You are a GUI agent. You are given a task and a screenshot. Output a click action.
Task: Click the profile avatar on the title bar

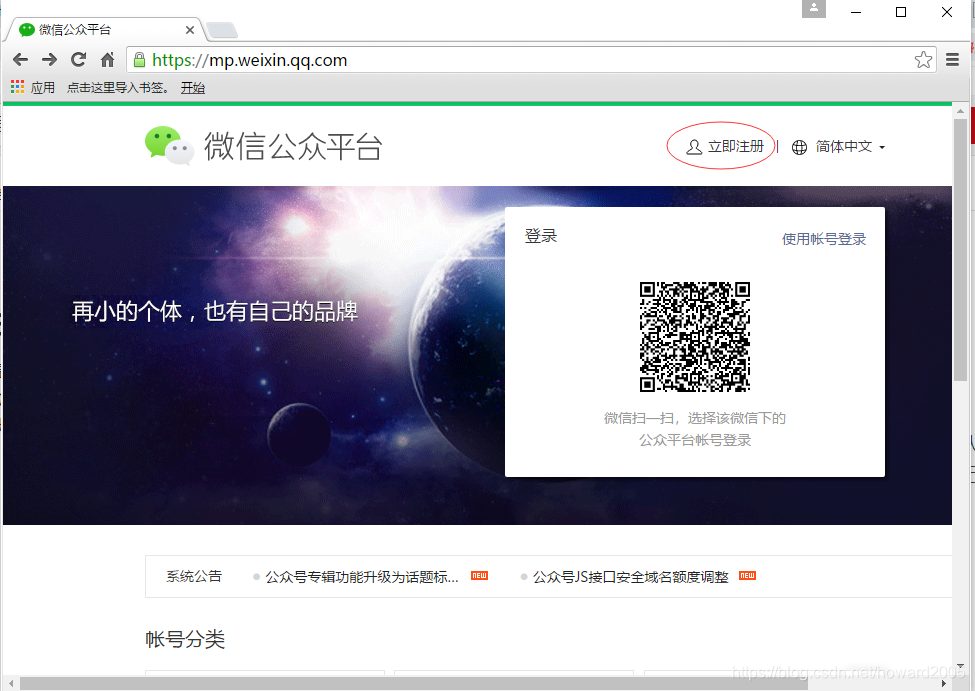coord(813,11)
